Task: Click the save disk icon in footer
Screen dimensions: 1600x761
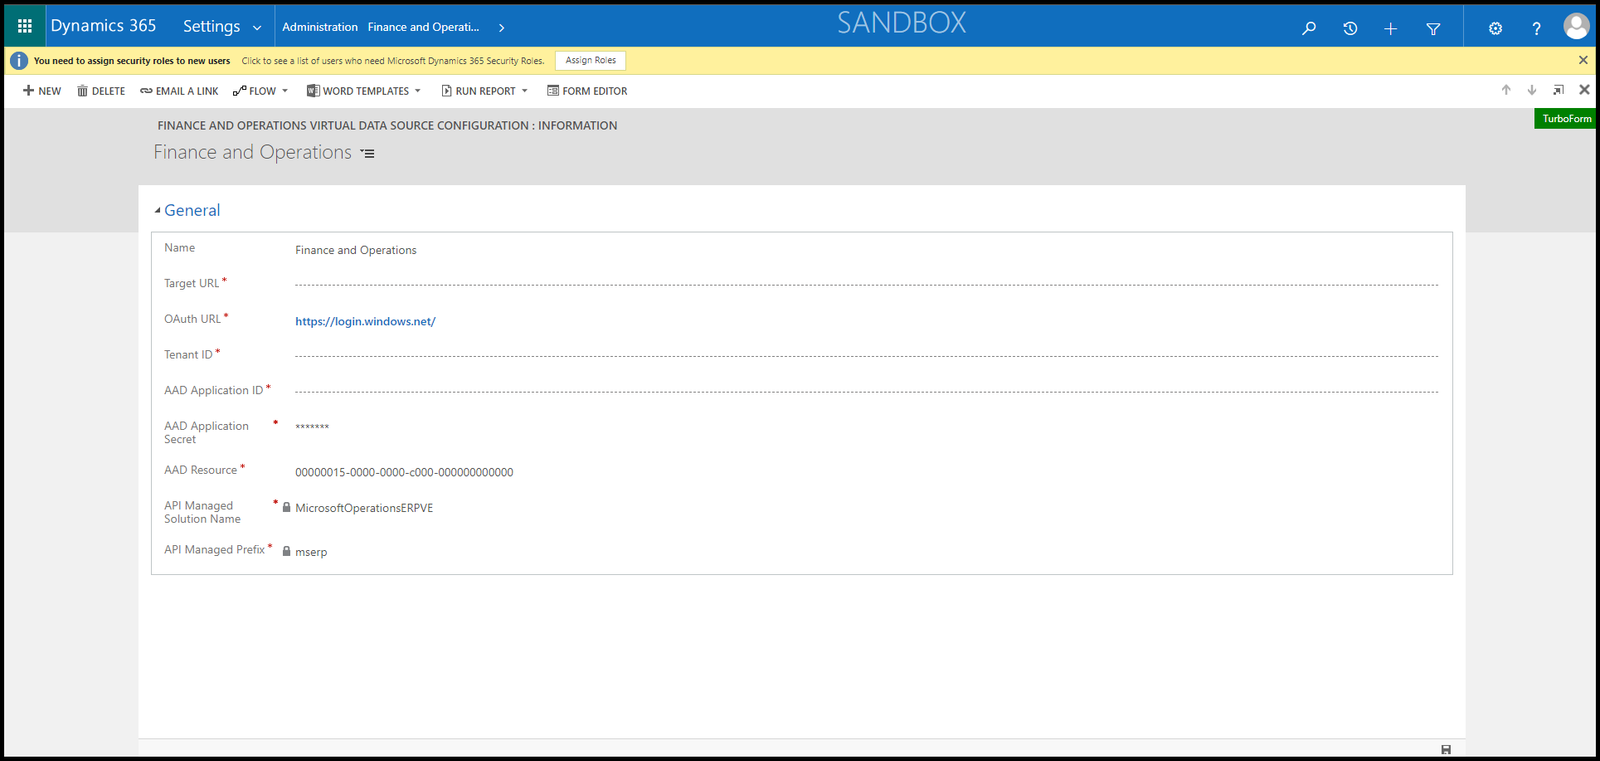Action: coord(1446,749)
